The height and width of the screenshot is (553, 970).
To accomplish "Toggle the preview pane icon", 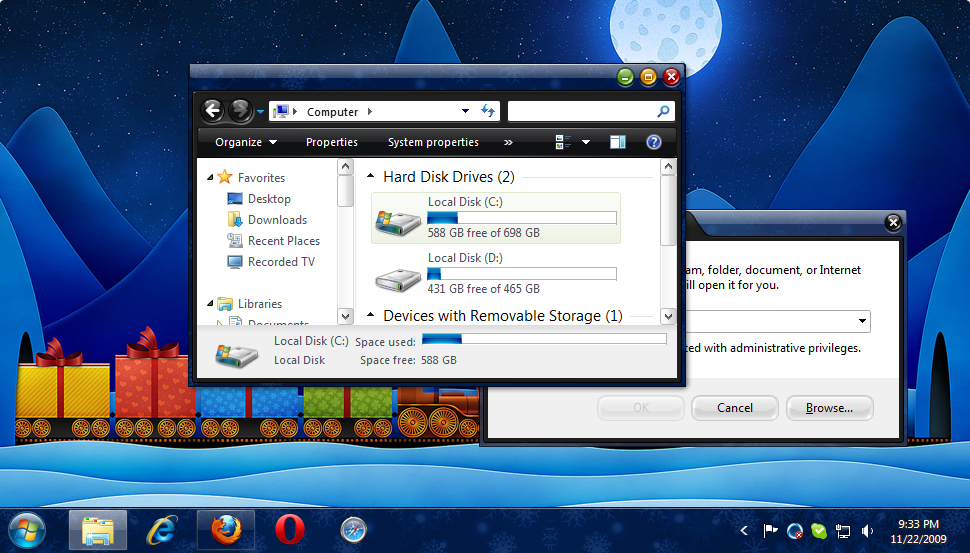I will [618, 142].
